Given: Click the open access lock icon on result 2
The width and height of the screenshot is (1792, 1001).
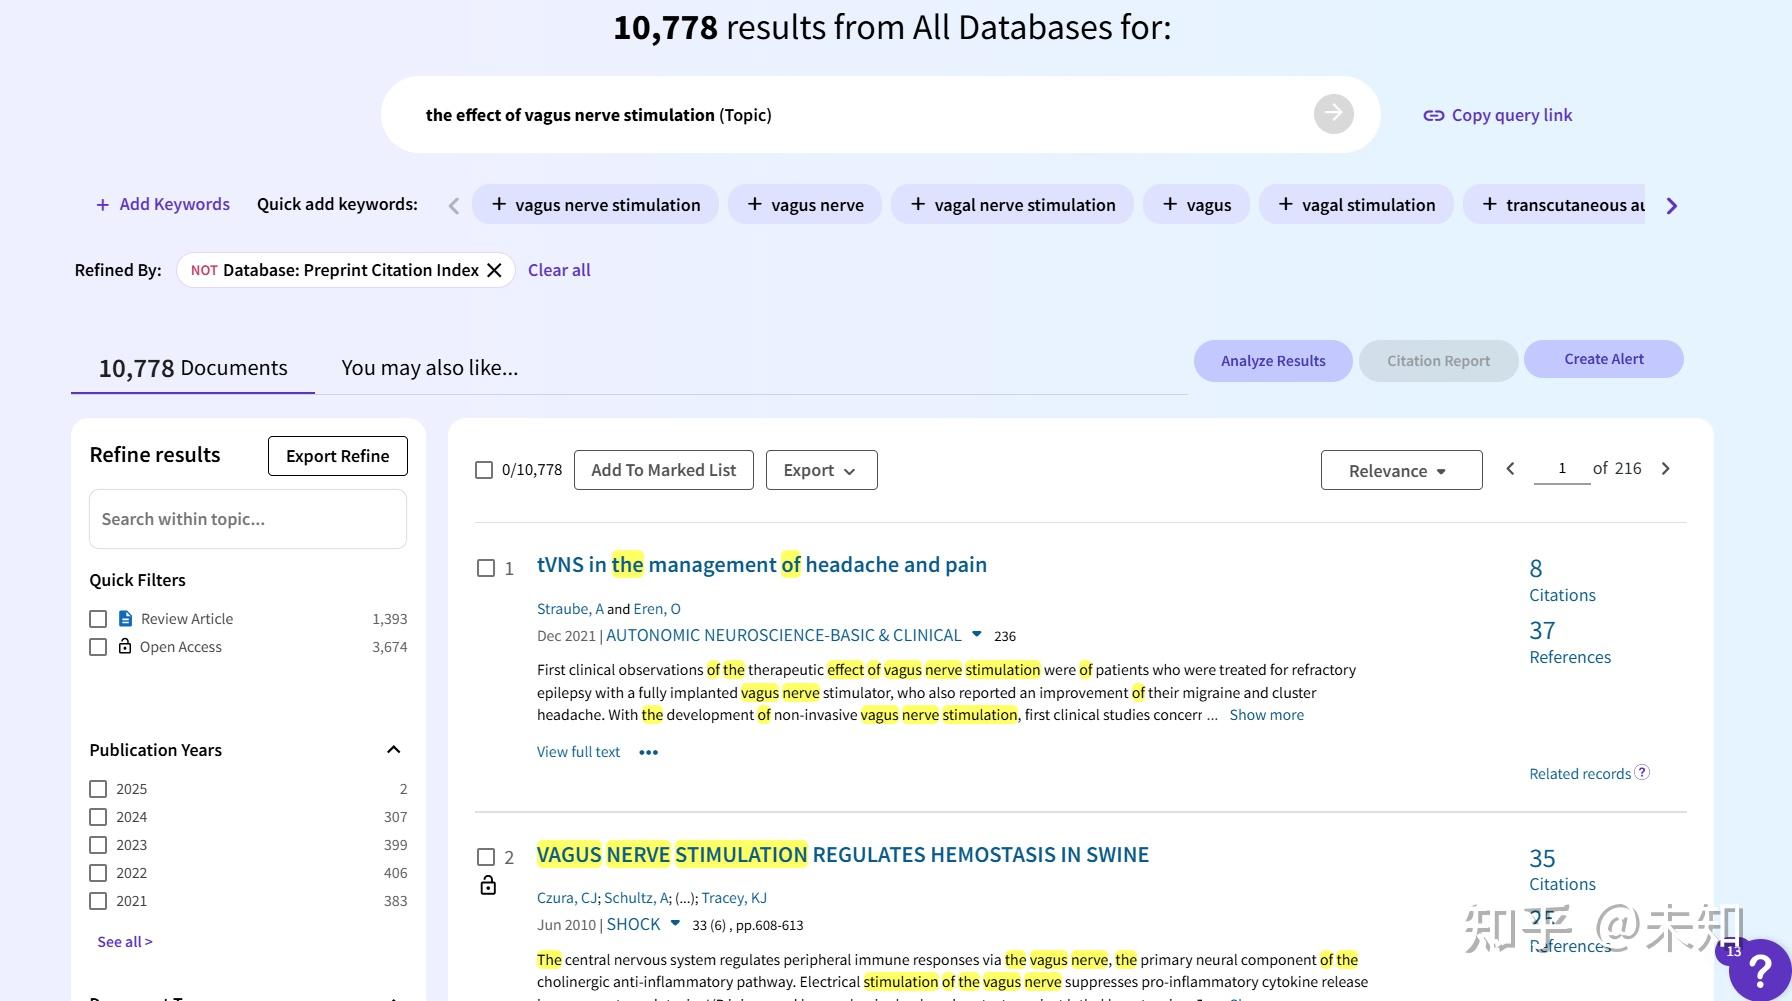Looking at the screenshot, I should [488, 885].
